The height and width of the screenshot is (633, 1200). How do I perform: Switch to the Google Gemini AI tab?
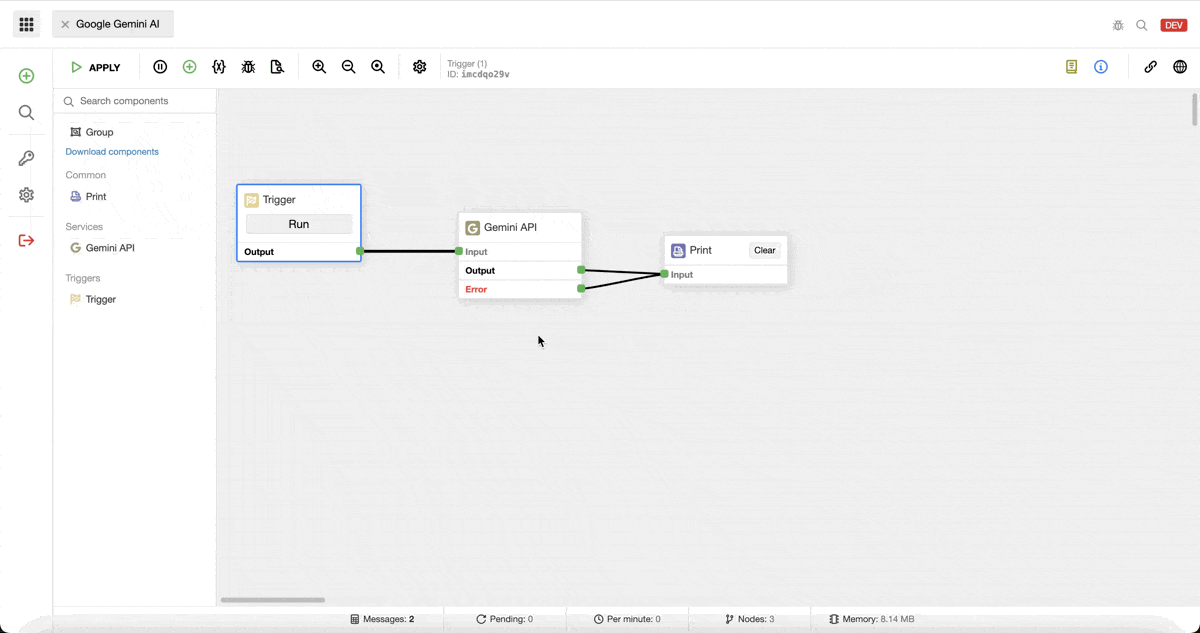(x=118, y=24)
